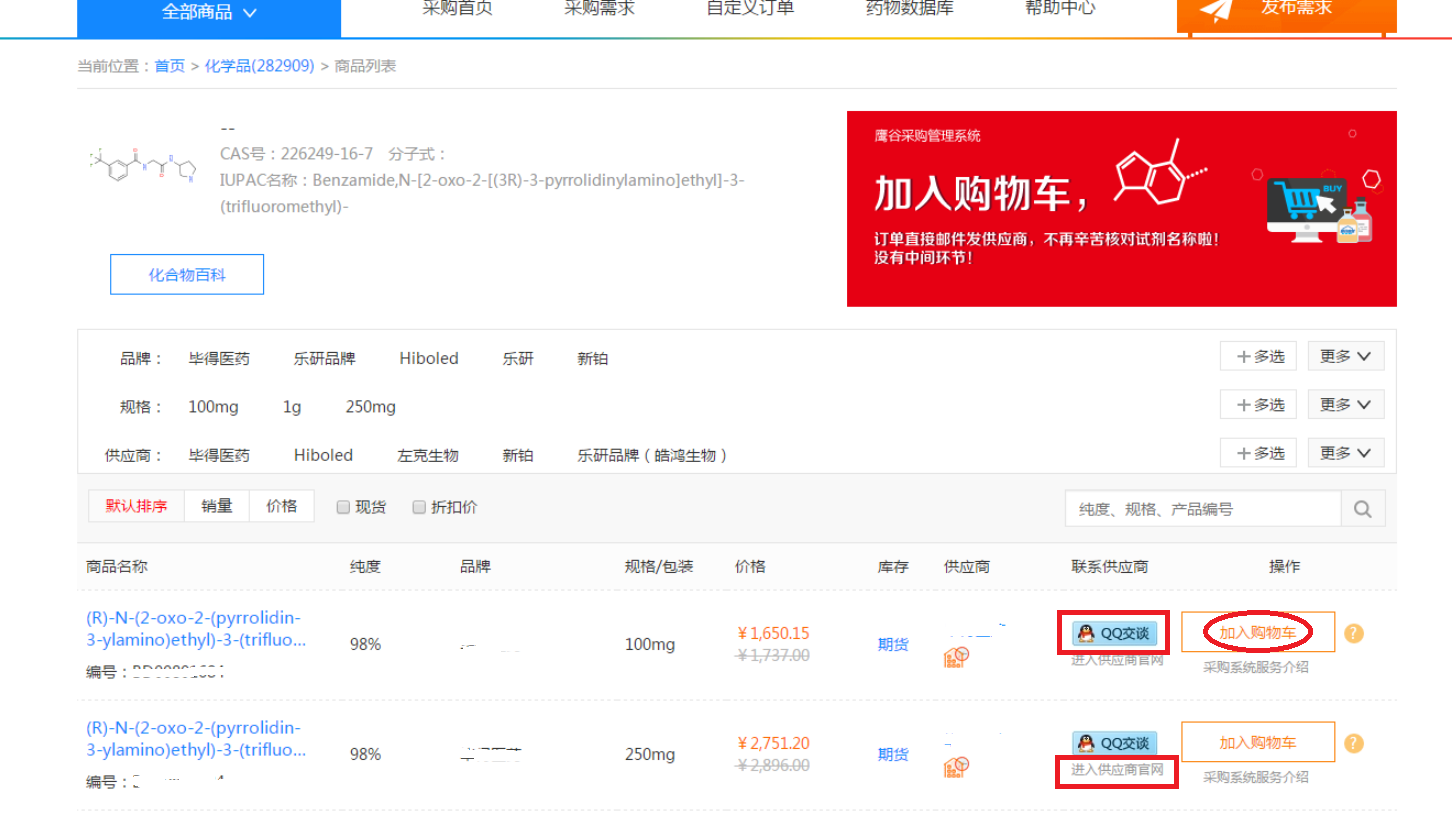The width and height of the screenshot is (1452, 820).
Task: Sort the product list by 销量
Action: 217,506
